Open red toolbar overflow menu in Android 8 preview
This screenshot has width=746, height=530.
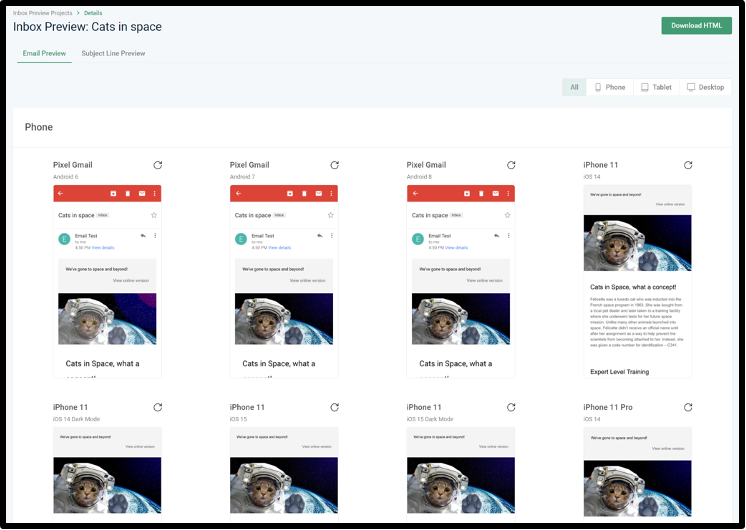[x=508, y=193]
